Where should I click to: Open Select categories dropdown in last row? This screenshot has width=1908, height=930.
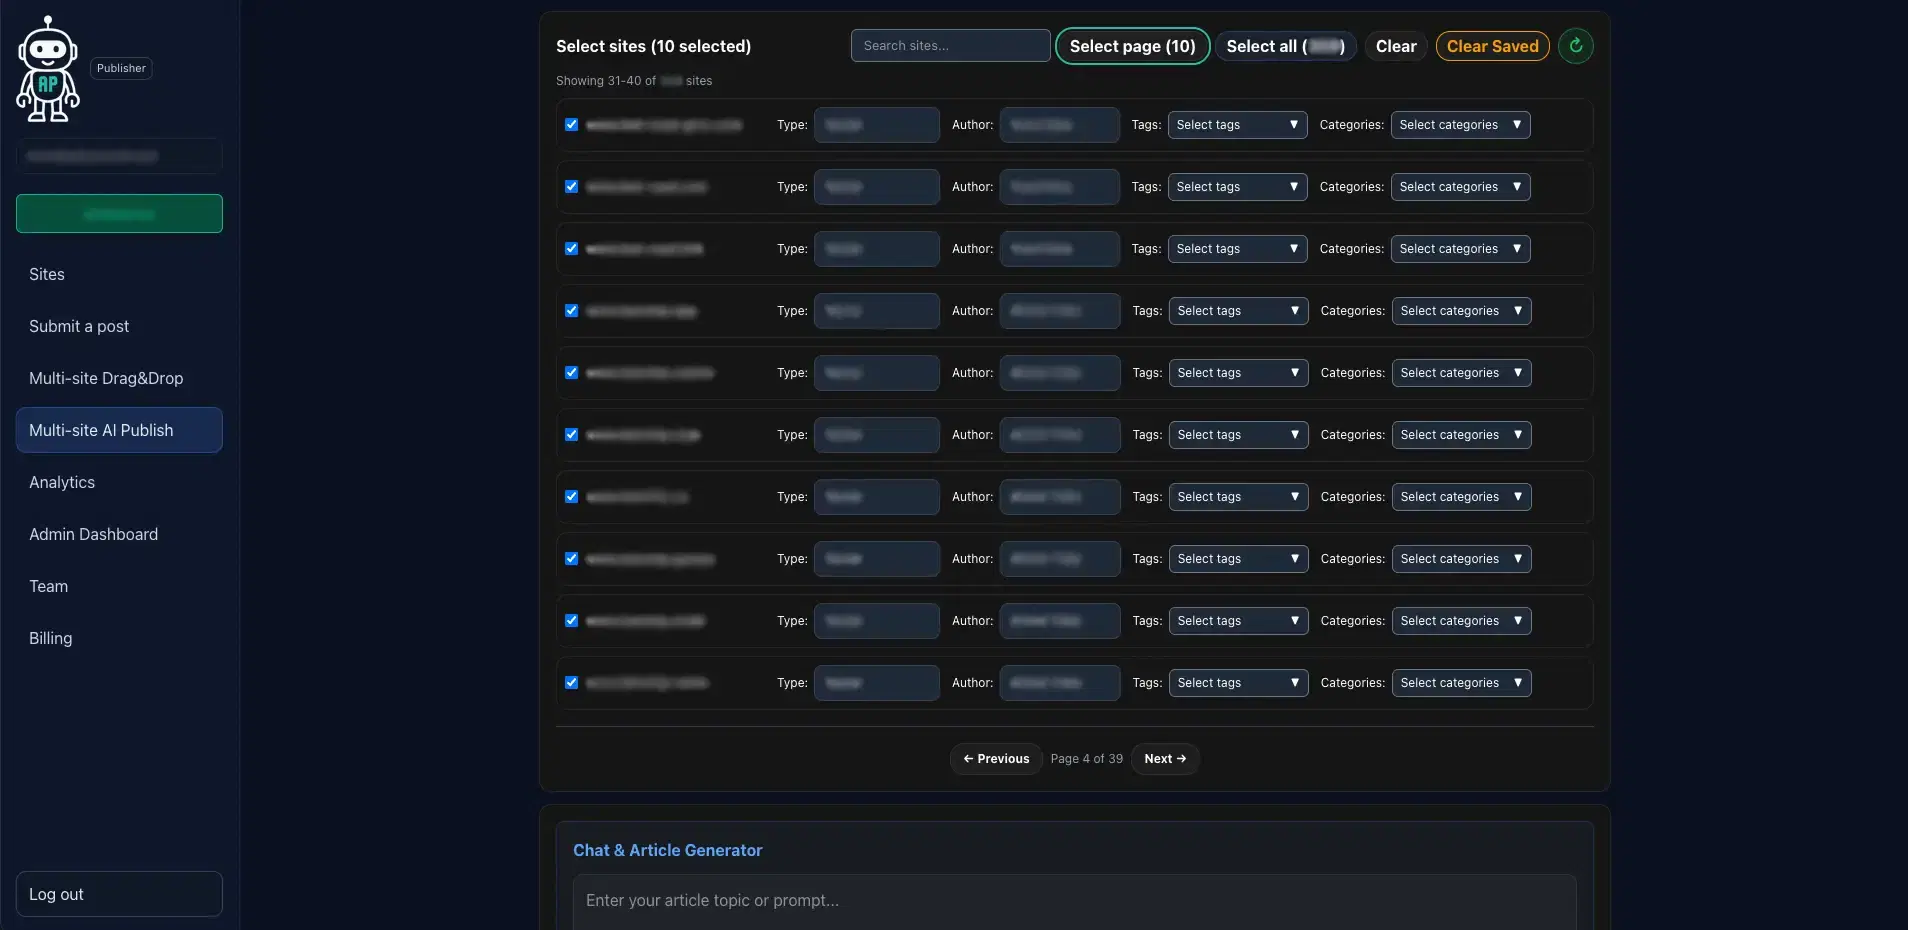pyautogui.click(x=1461, y=683)
